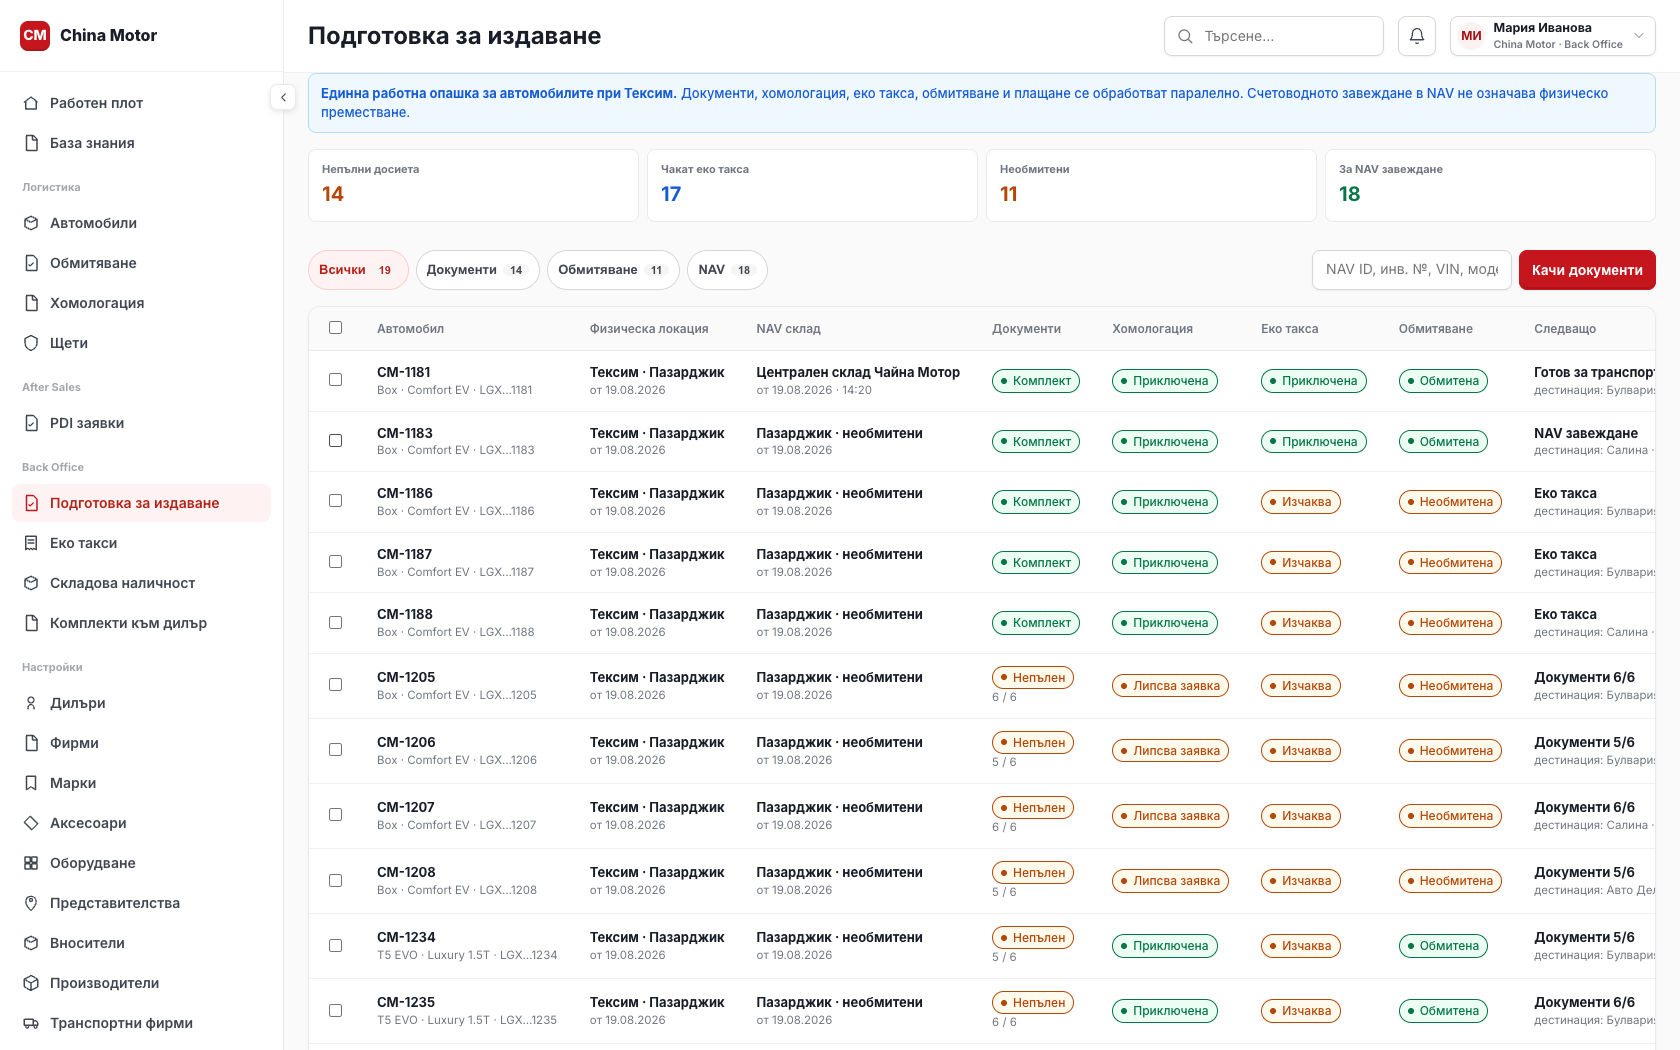Viewport: 1680px width, 1050px height.
Task: Select the Всички 19 filter tab
Action: coord(358,270)
